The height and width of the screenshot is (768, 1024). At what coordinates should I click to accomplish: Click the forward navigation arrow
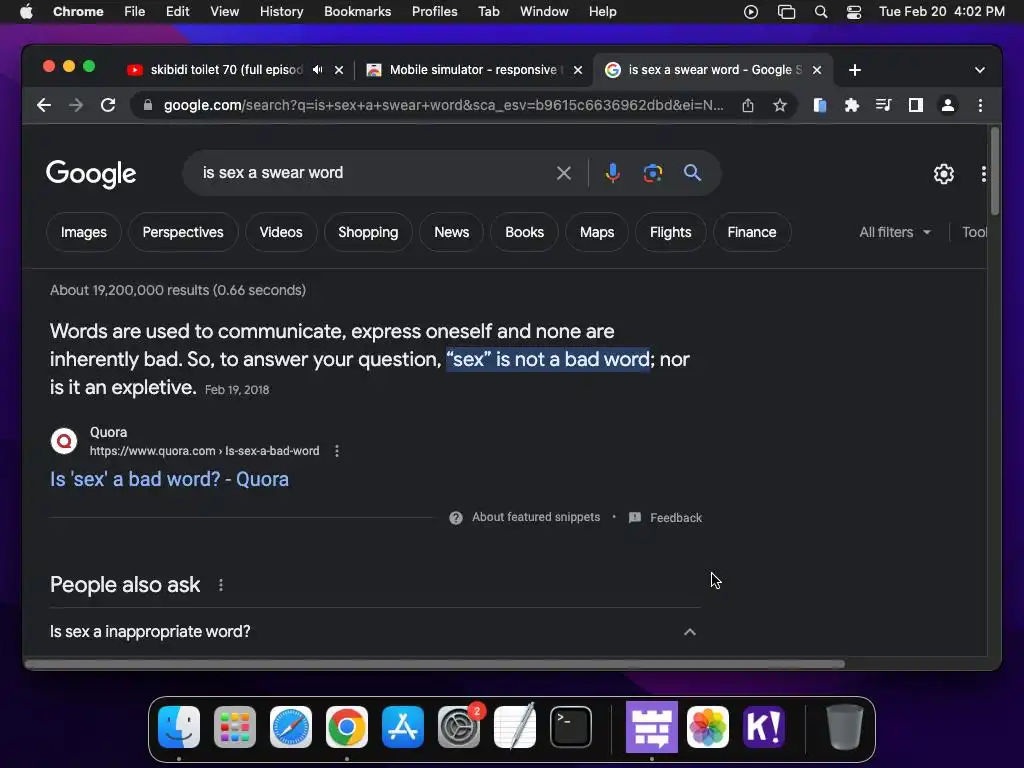[x=76, y=105]
